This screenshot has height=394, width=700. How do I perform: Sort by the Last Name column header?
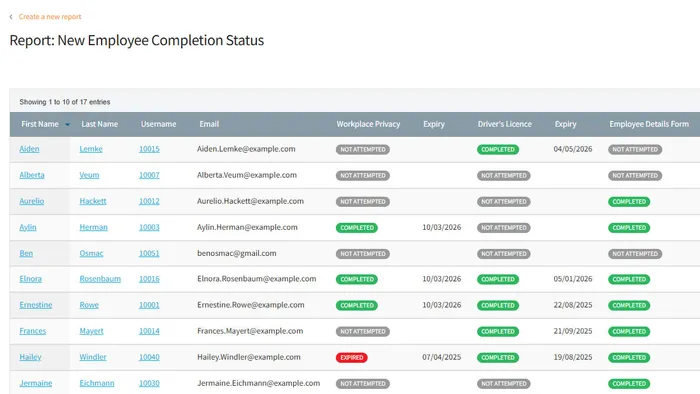100,124
